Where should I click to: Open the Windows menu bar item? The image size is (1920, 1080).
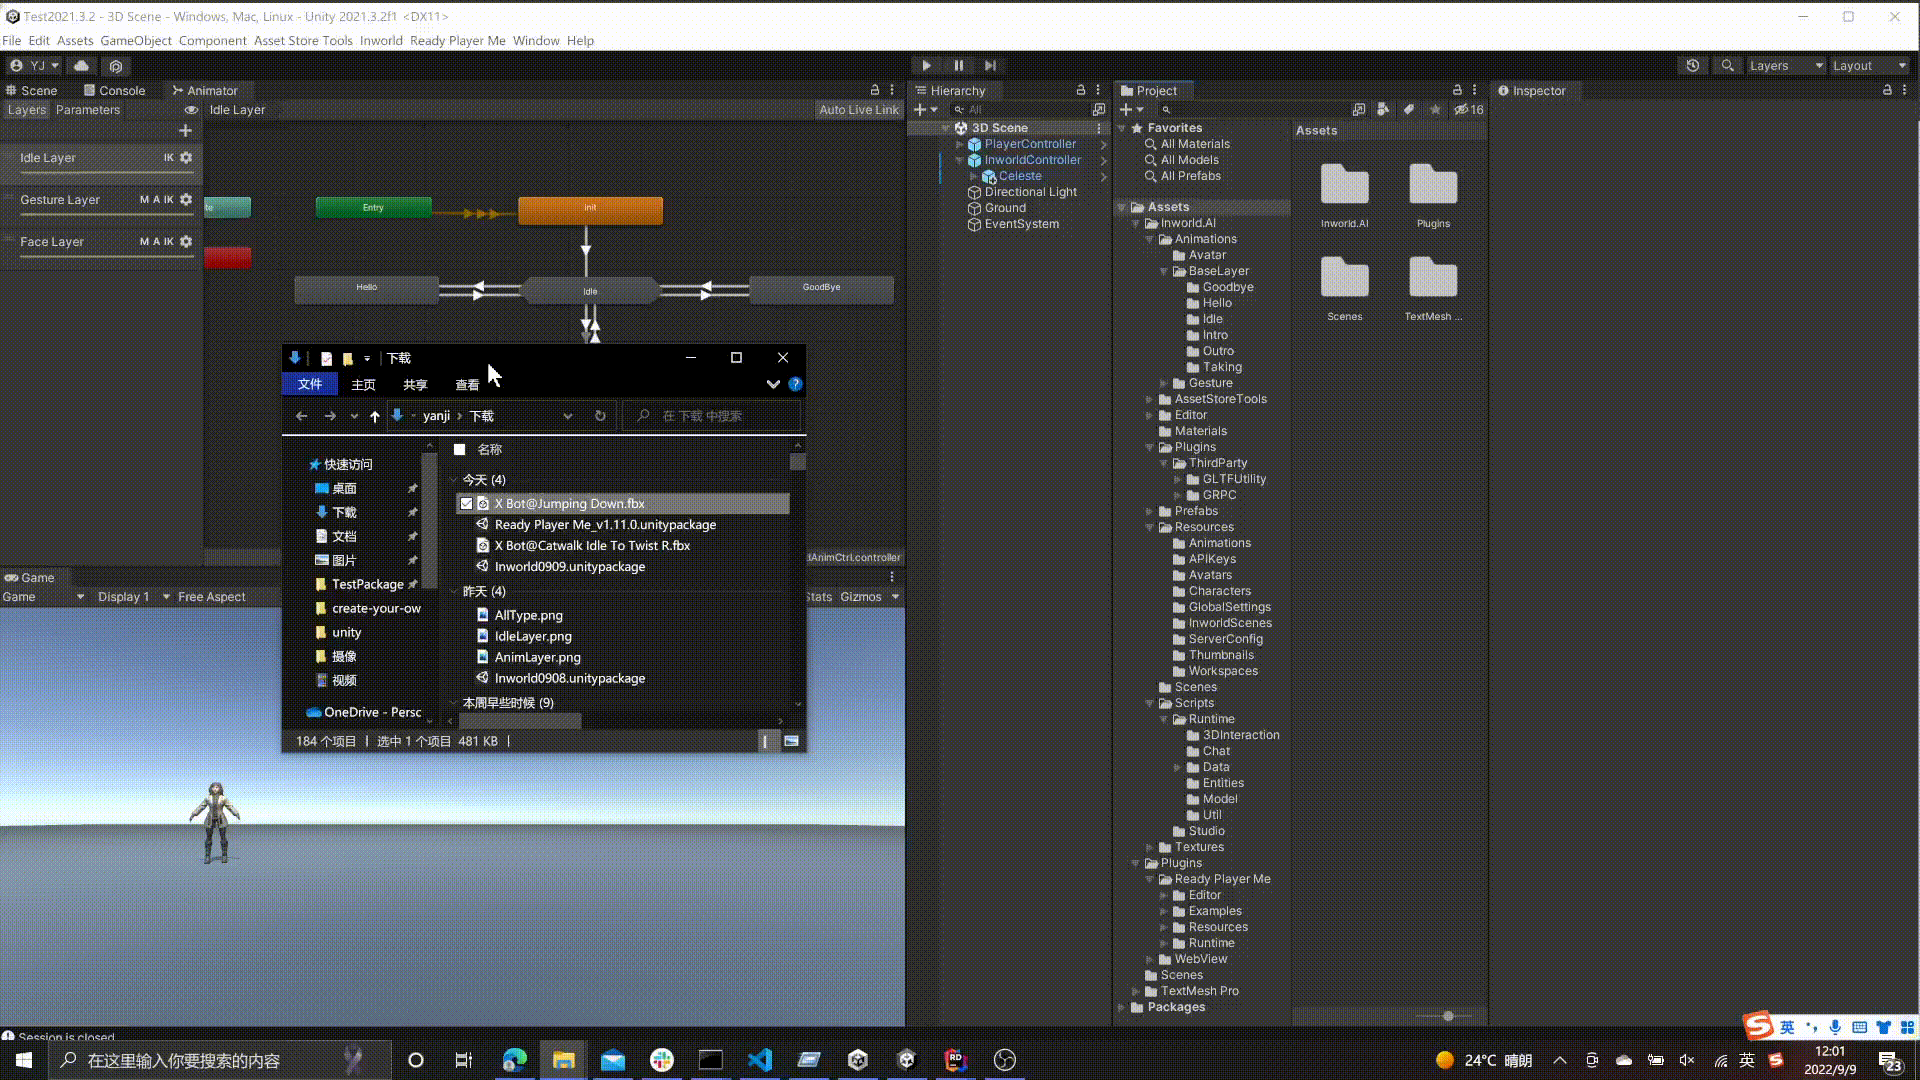pos(537,40)
